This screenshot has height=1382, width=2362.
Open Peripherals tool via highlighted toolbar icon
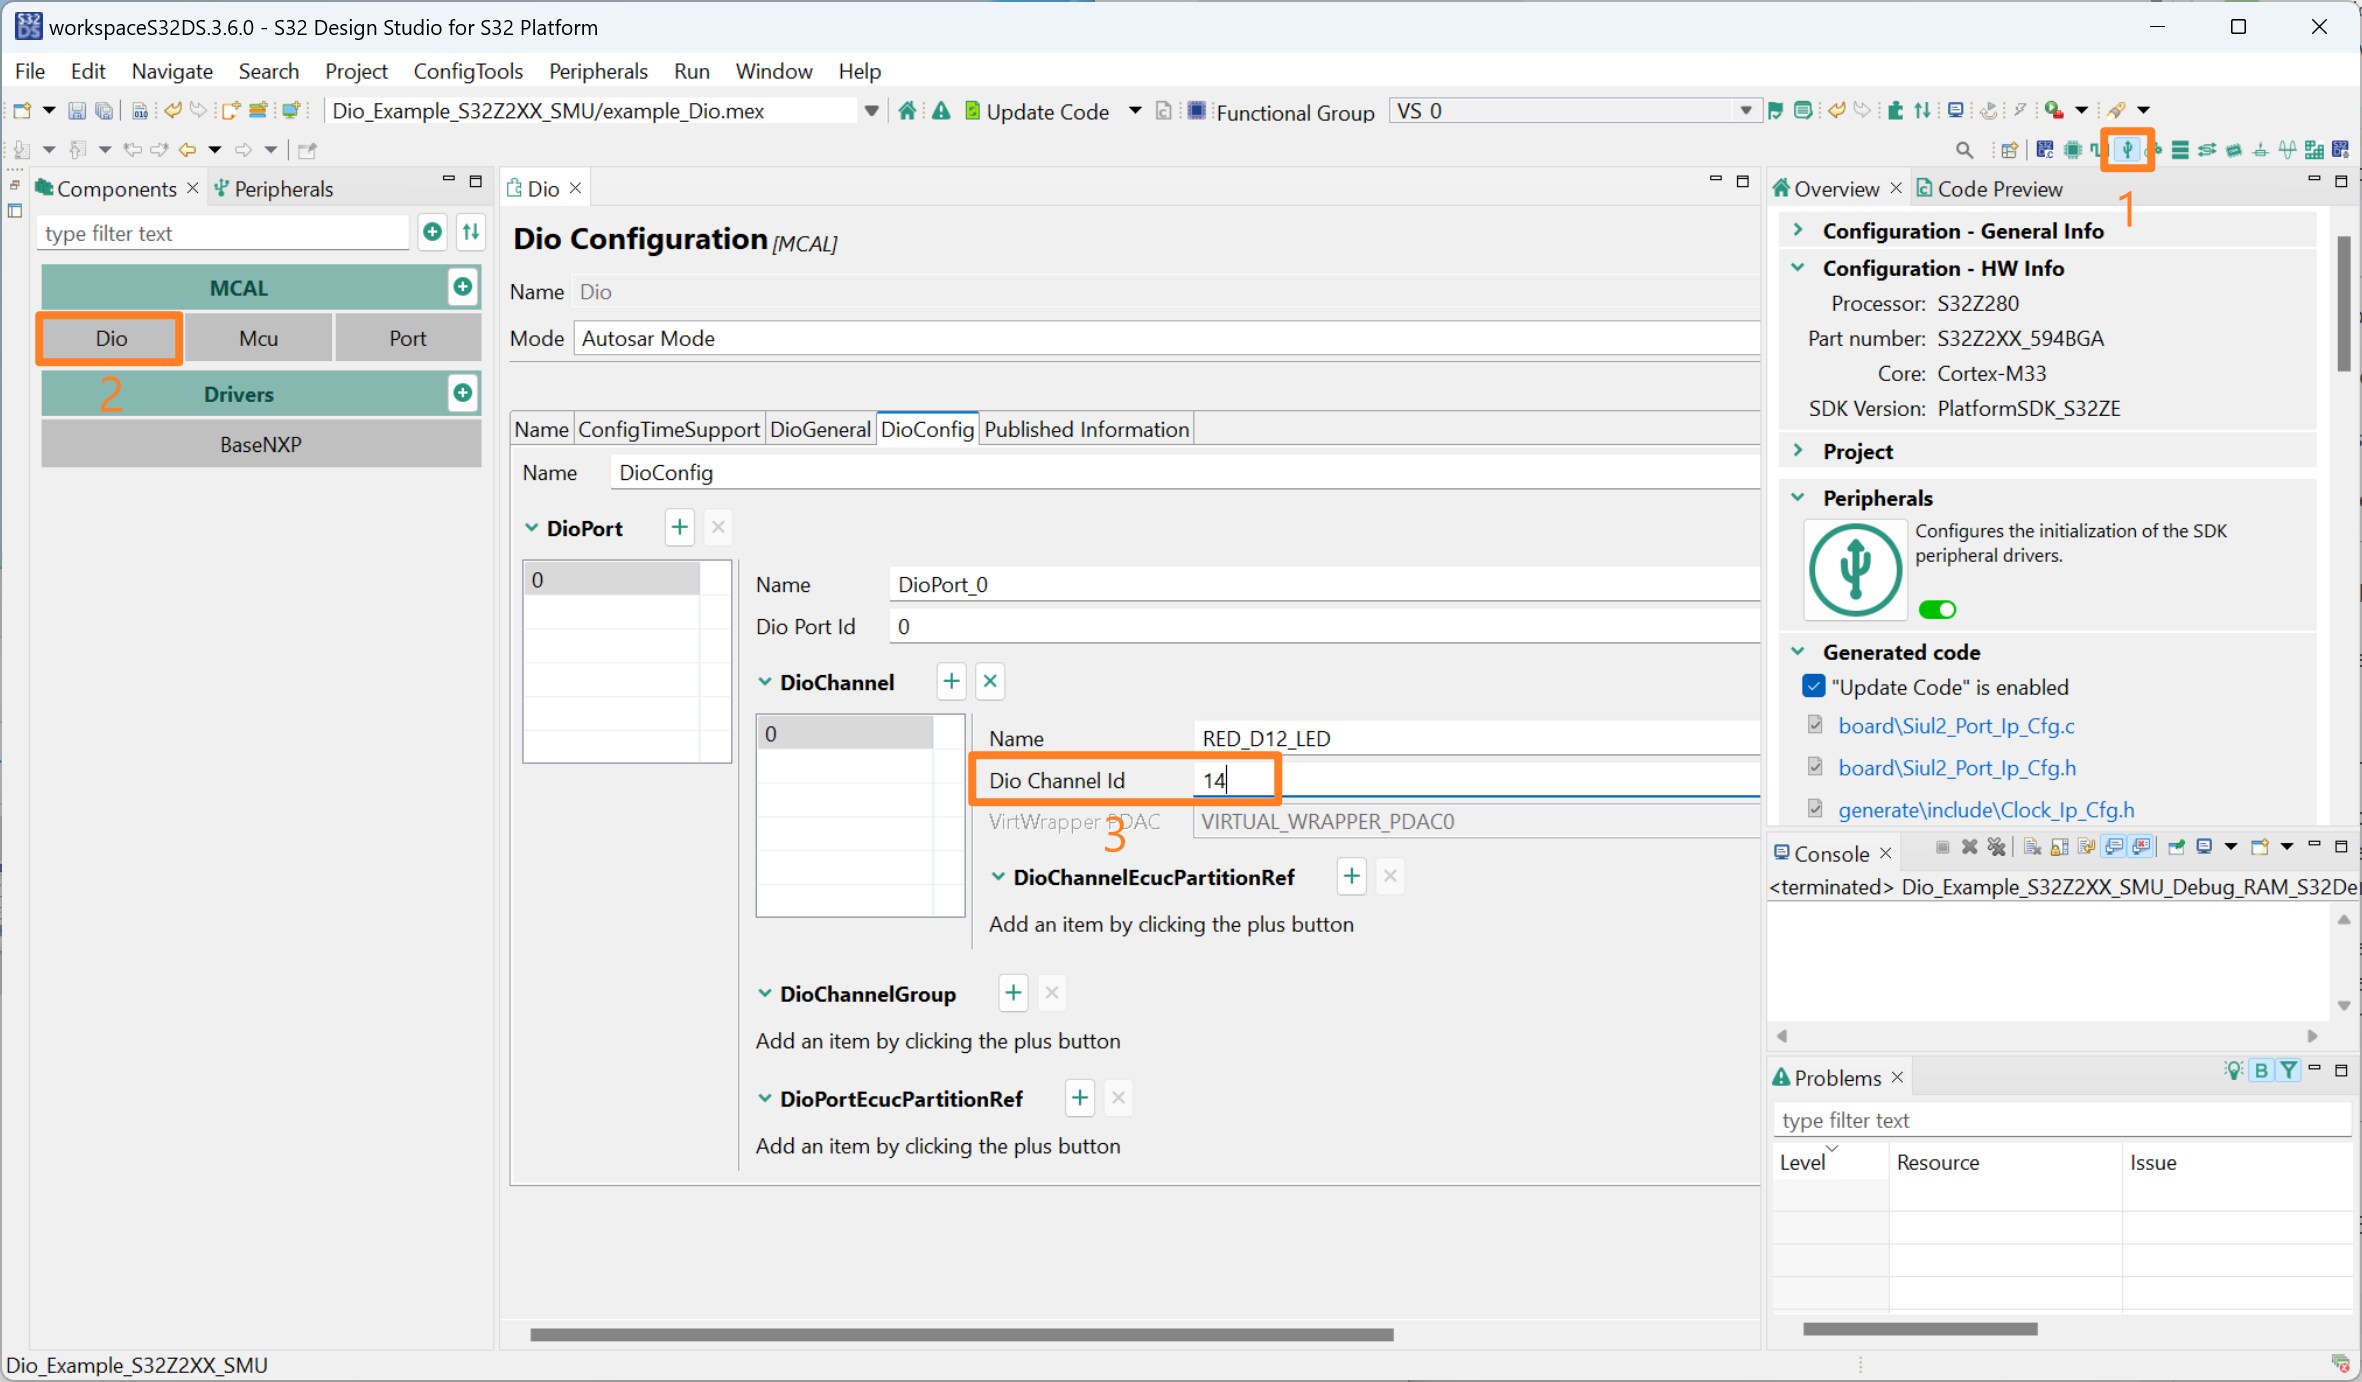pyautogui.click(x=2127, y=150)
